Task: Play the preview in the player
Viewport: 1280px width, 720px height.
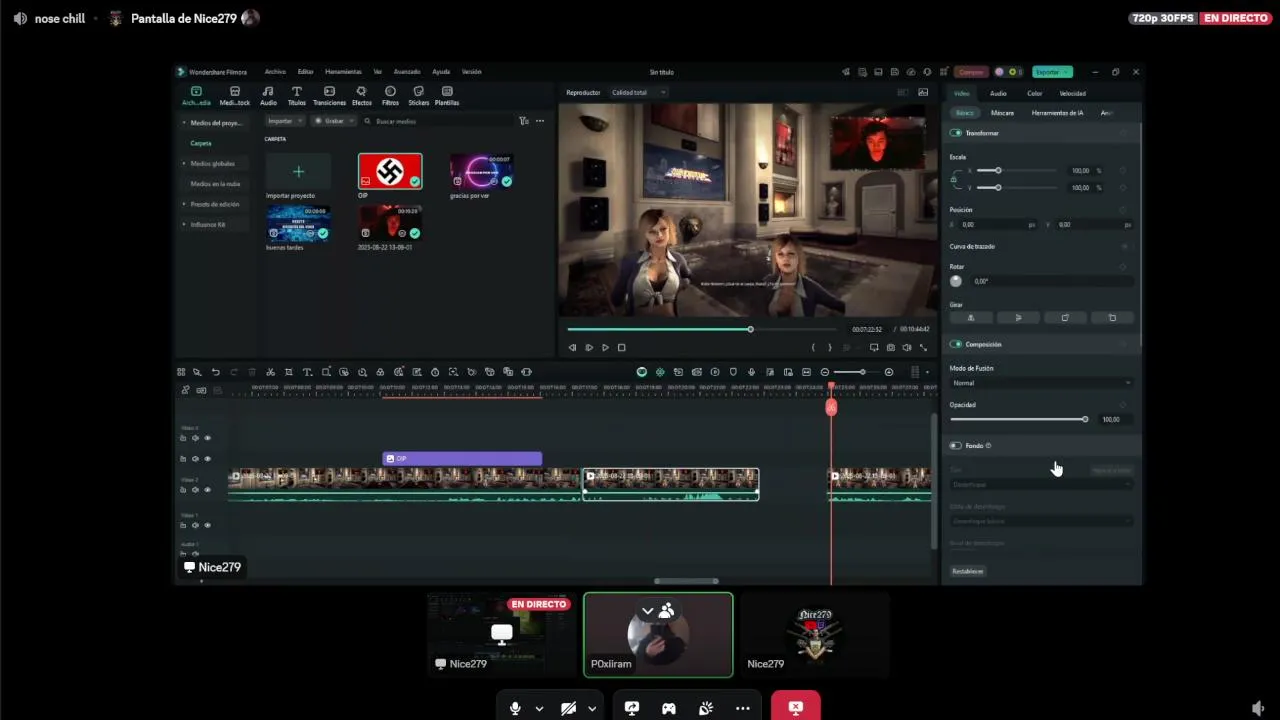Action: coord(605,347)
